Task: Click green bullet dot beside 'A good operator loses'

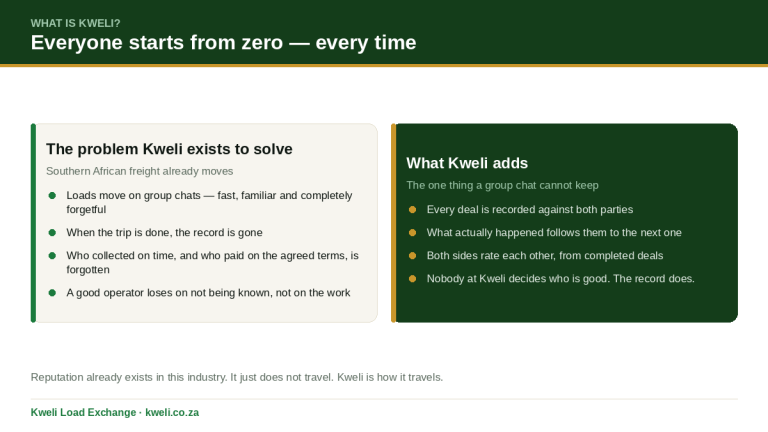Action: coord(52,293)
